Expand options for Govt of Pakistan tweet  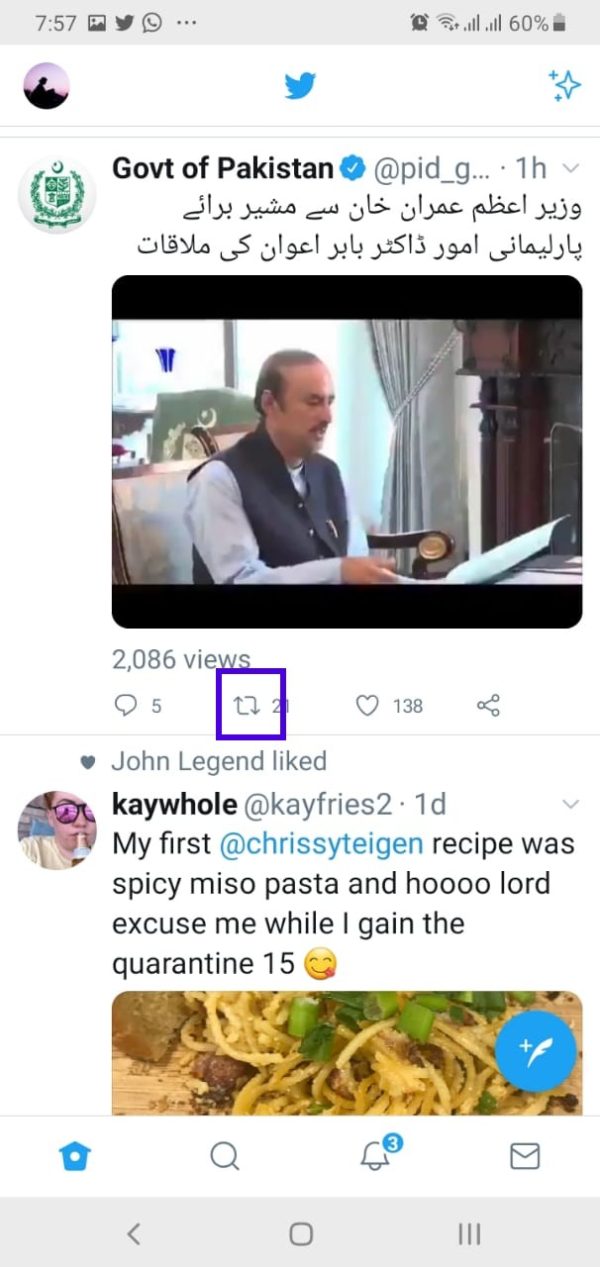(x=571, y=168)
